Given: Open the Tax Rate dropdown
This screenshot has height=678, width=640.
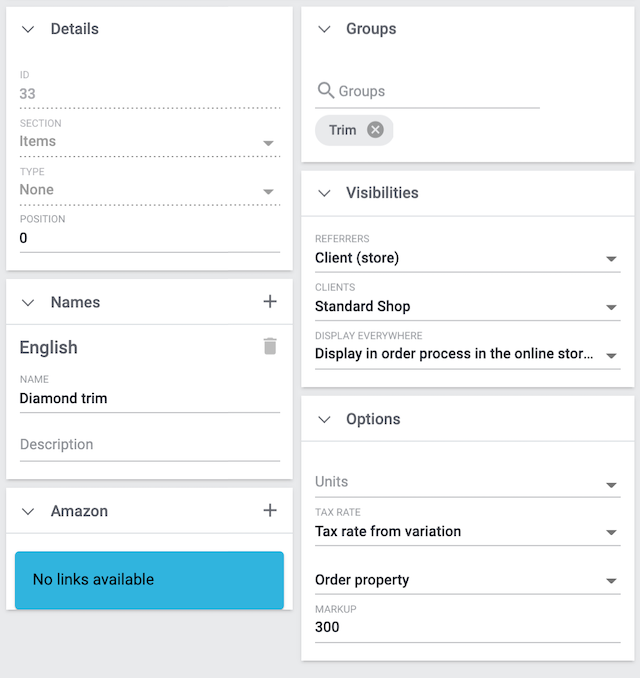Looking at the screenshot, I should (x=611, y=532).
